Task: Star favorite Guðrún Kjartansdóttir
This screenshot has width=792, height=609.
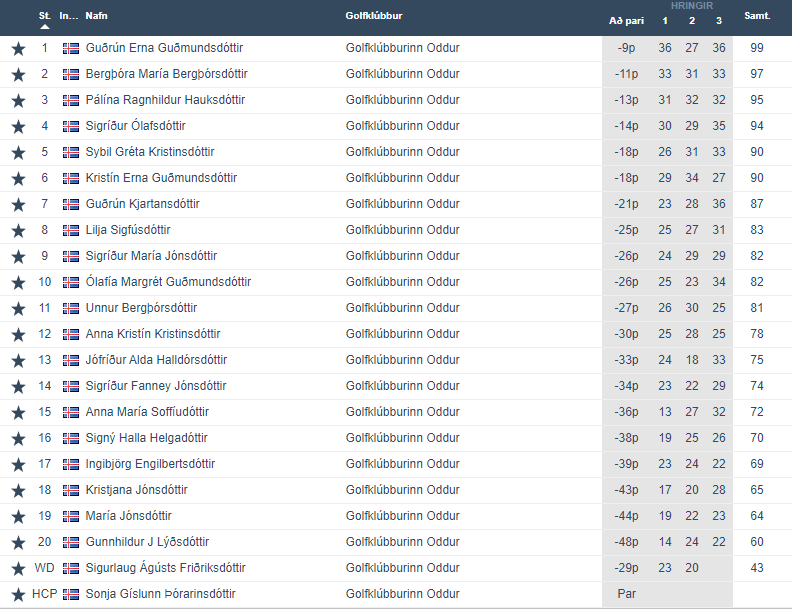Action: (19, 205)
